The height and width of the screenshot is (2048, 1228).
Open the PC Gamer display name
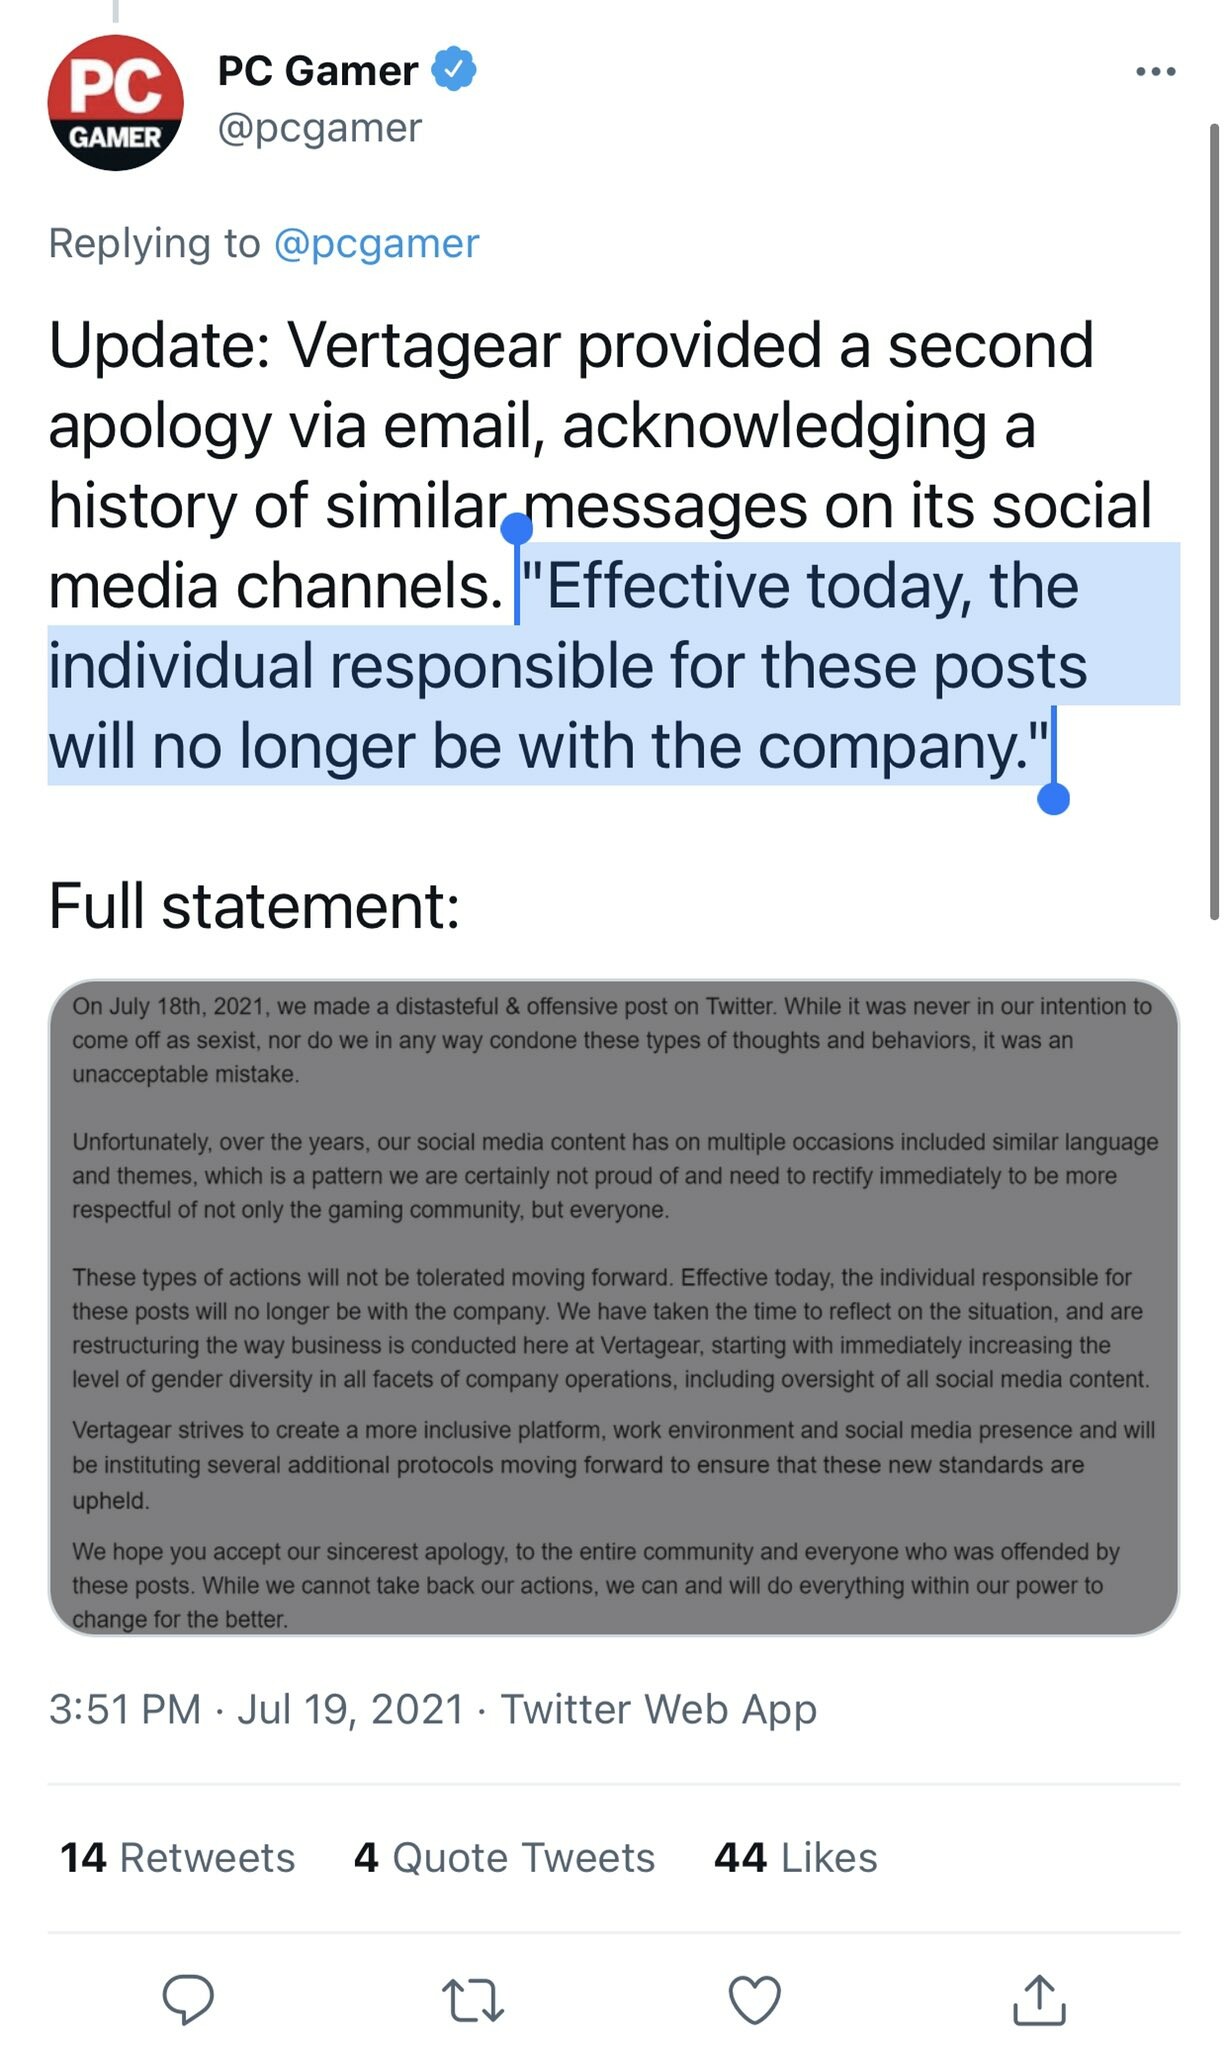(317, 70)
